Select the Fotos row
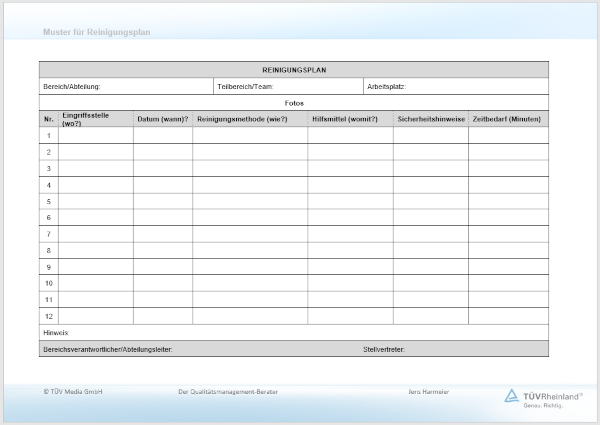 tap(294, 103)
